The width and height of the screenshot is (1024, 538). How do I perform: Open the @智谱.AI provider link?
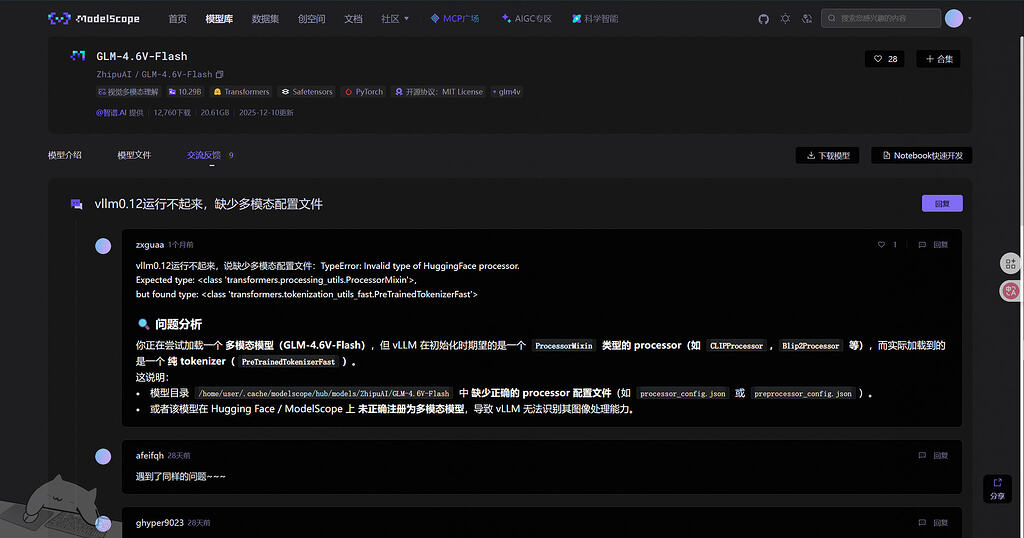(x=111, y=113)
